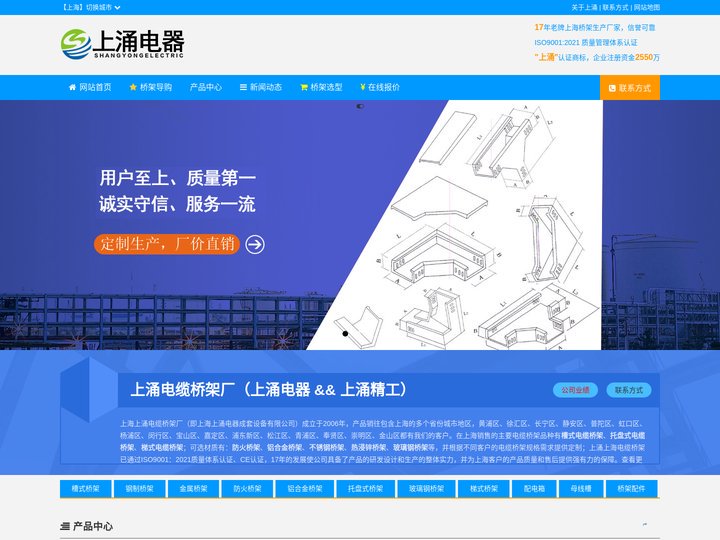Open the 金属桥架 category
The width and height of the screenshot is (720, 540).
point(193,489)
